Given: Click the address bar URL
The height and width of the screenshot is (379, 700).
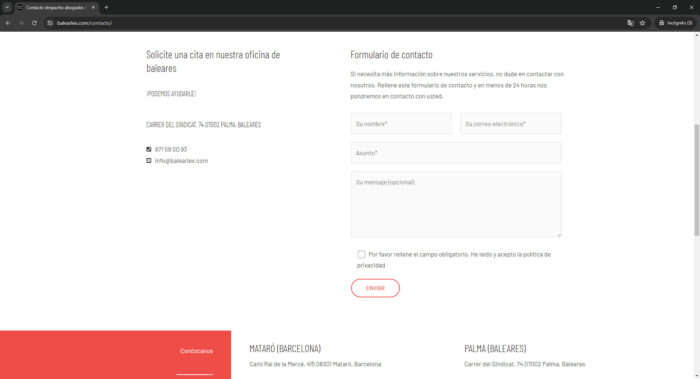Looking at the screenshot, I should [84, 23].
